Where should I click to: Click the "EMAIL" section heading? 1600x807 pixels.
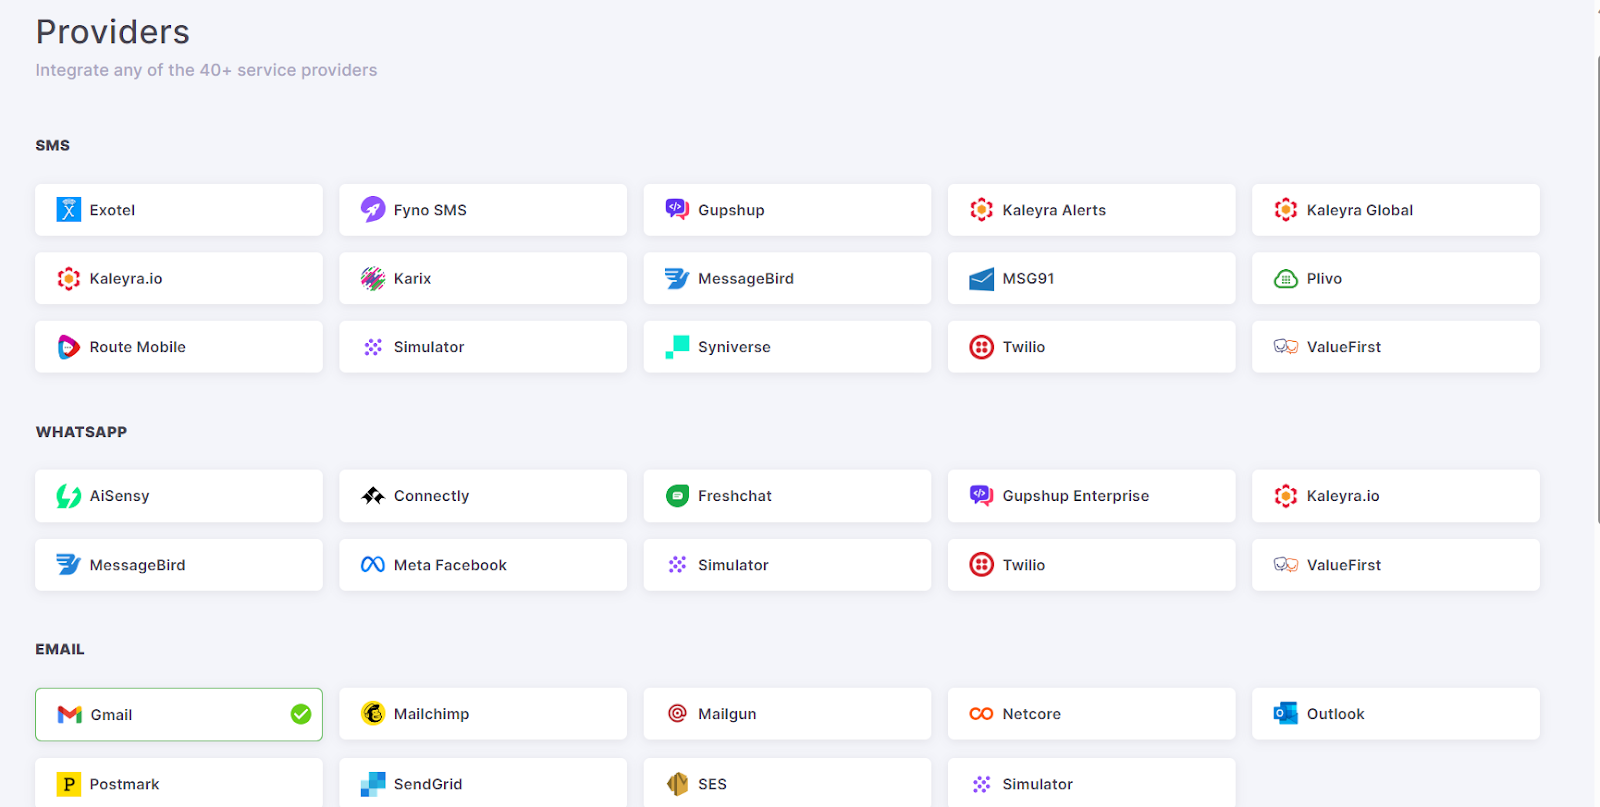60,649
